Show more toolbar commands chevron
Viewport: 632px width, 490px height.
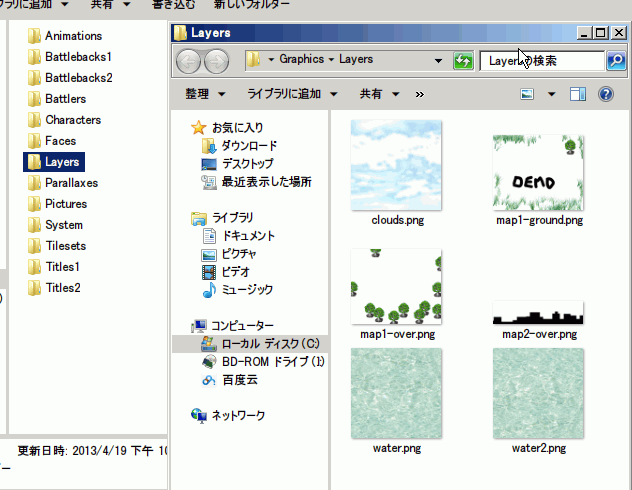420,95
